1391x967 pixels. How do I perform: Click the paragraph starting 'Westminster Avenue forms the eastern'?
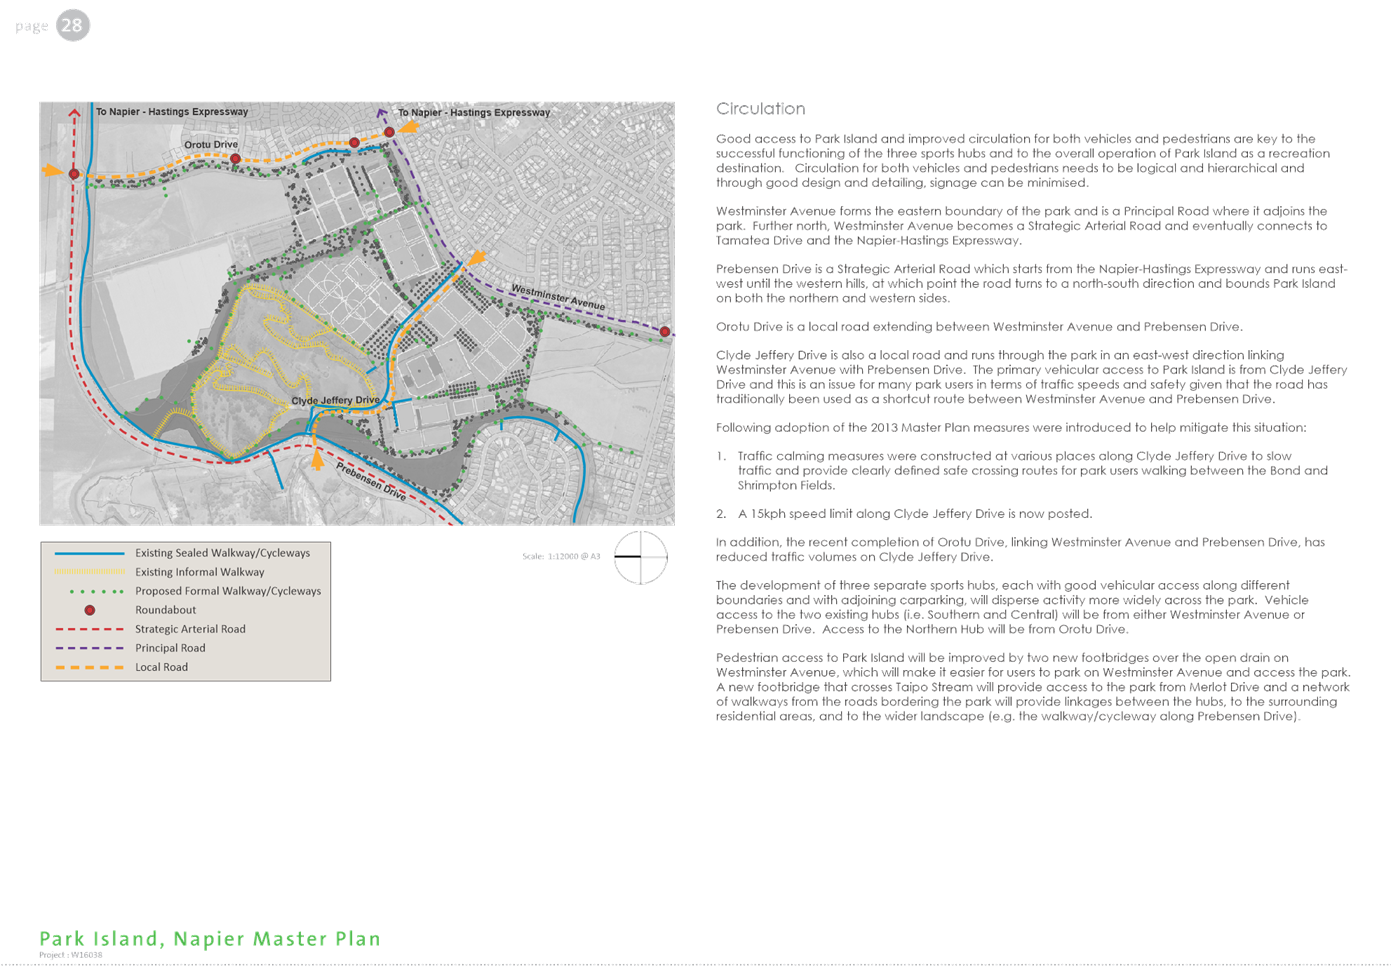[x=1022, y=226]
